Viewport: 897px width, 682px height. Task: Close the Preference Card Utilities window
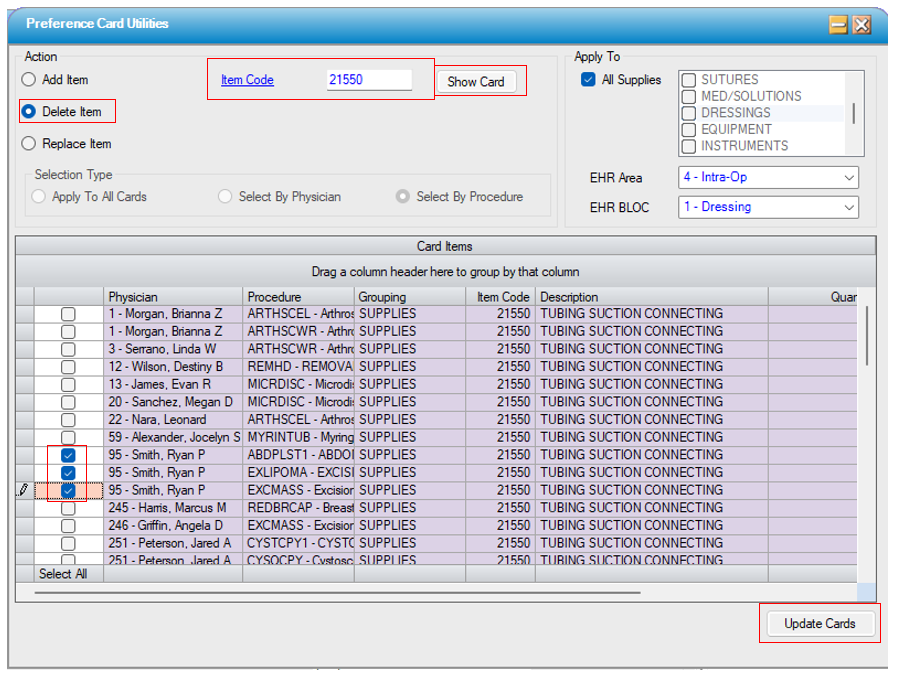[861, 25]
